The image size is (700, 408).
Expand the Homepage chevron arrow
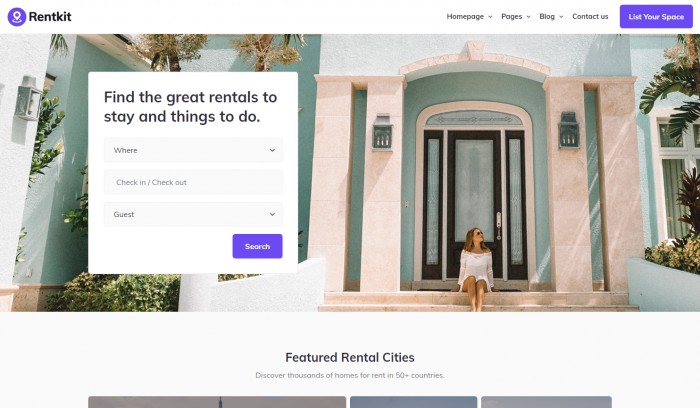[x=490, y=17]
